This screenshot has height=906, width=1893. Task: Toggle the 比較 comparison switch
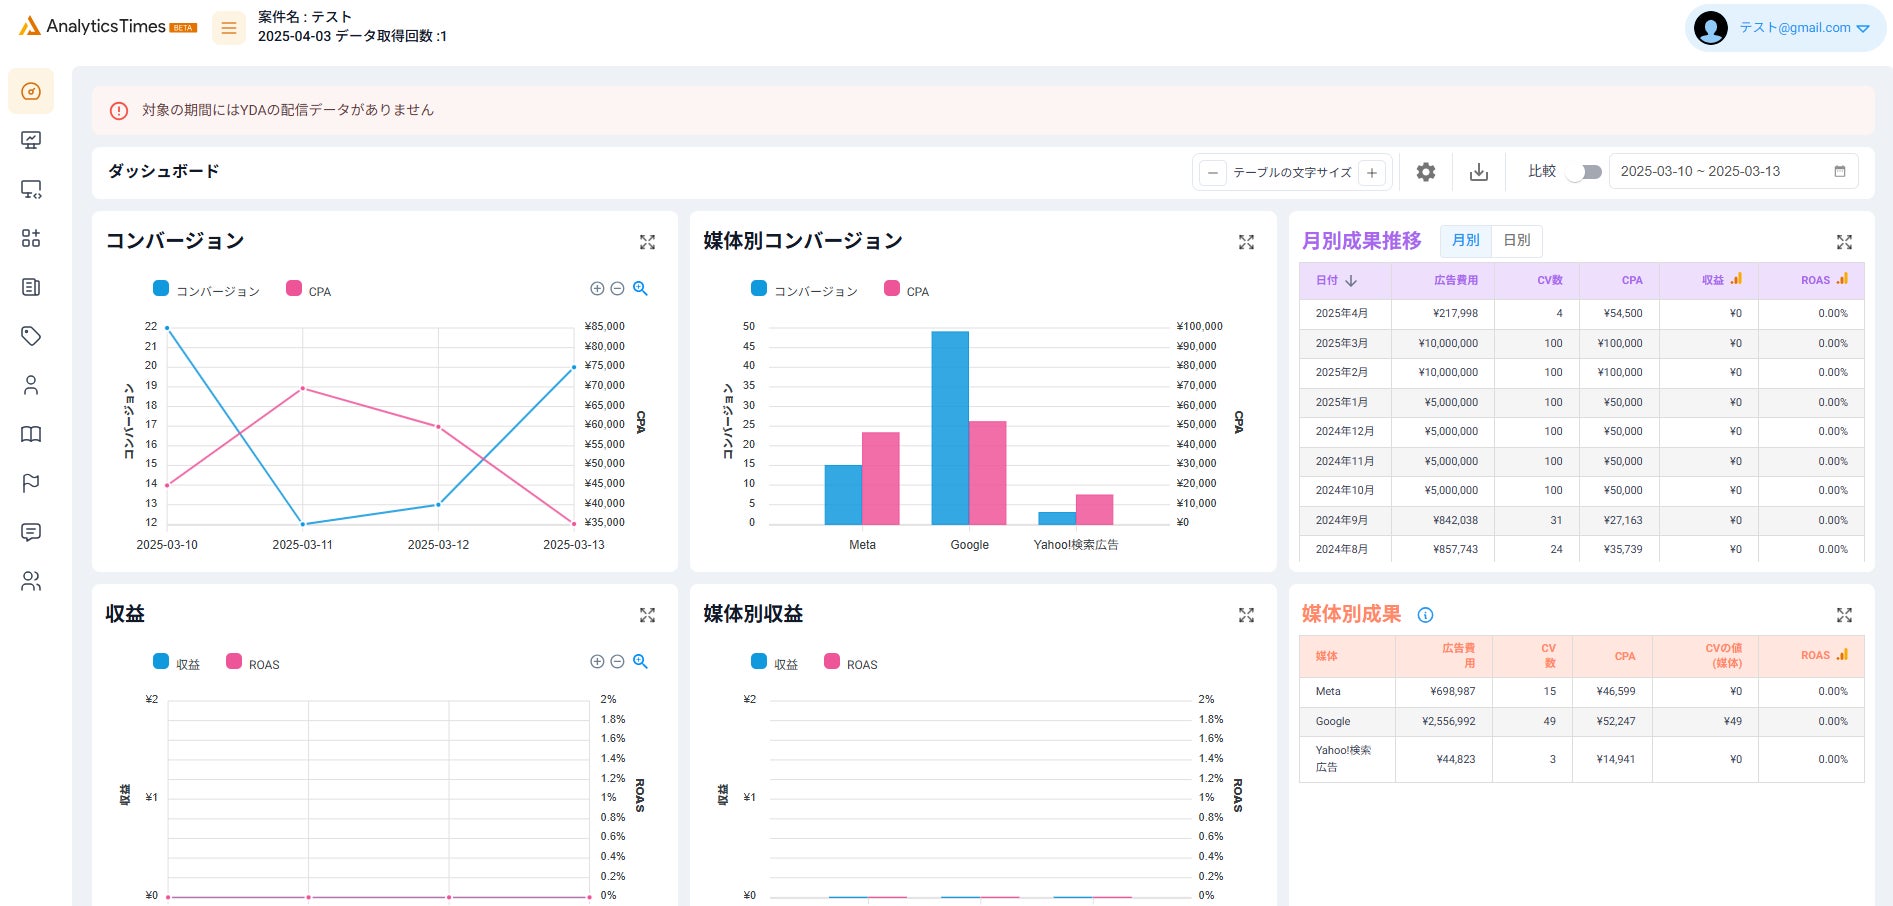pyautogui.click(x=1584, y=172)
